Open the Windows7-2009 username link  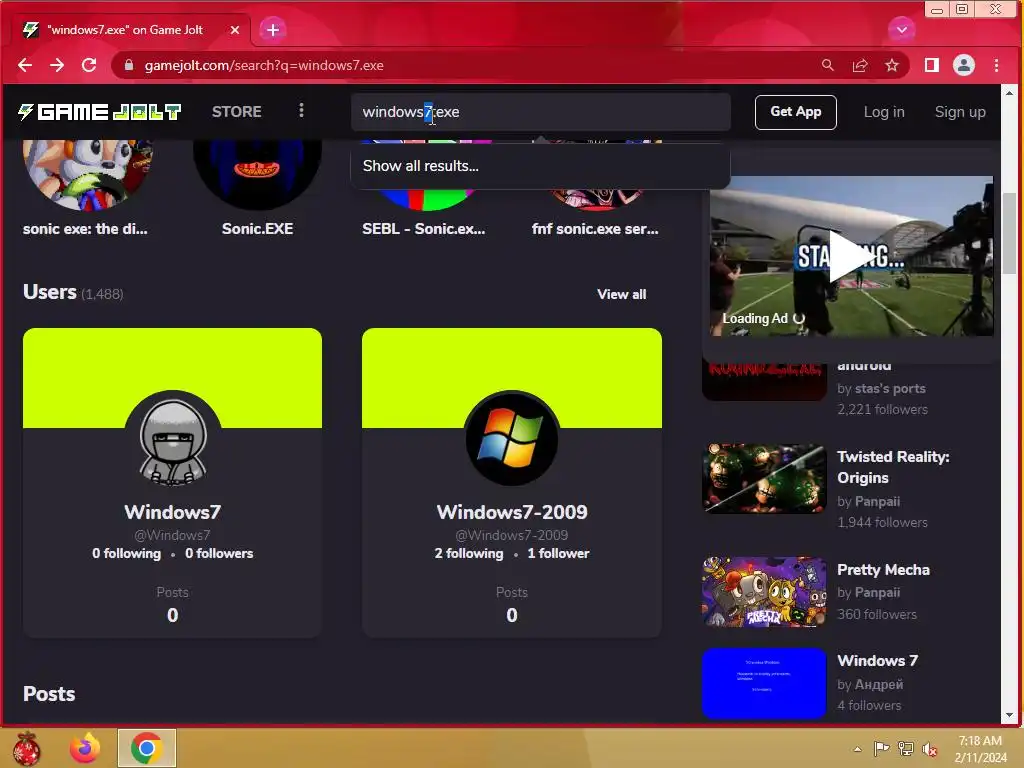(x=512, y=512)
